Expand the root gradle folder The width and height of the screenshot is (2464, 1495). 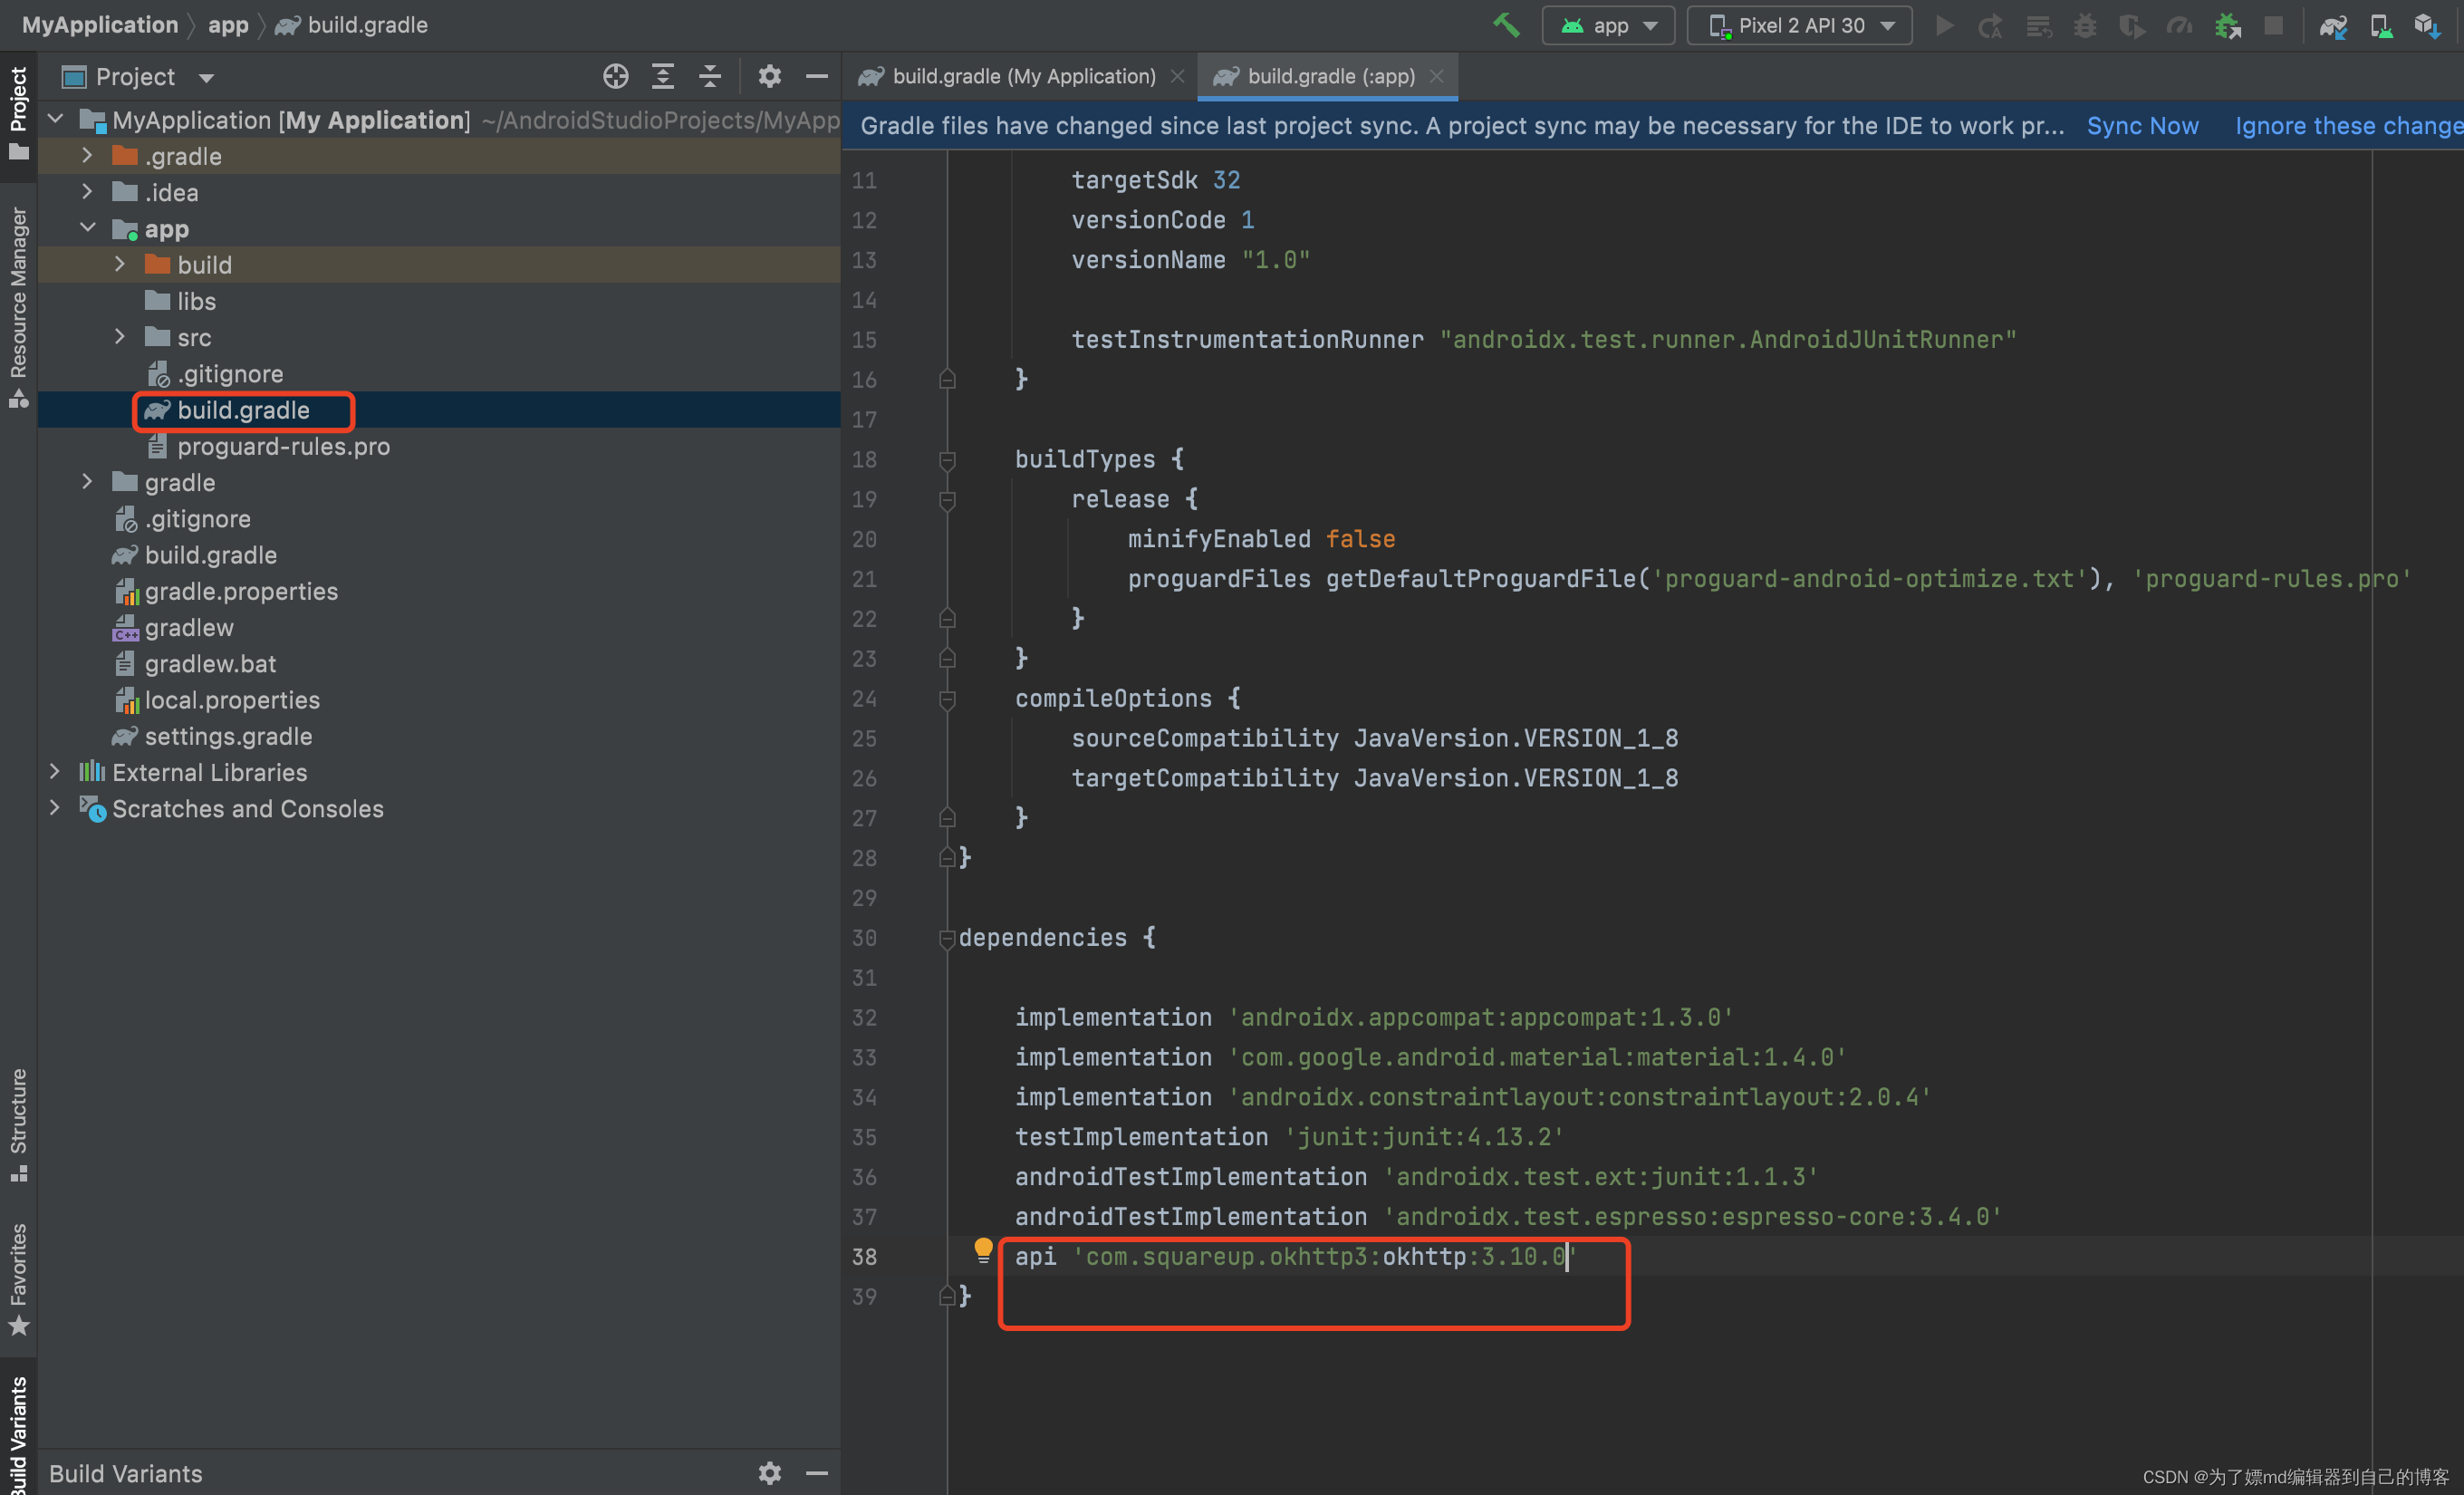point(88,481)
